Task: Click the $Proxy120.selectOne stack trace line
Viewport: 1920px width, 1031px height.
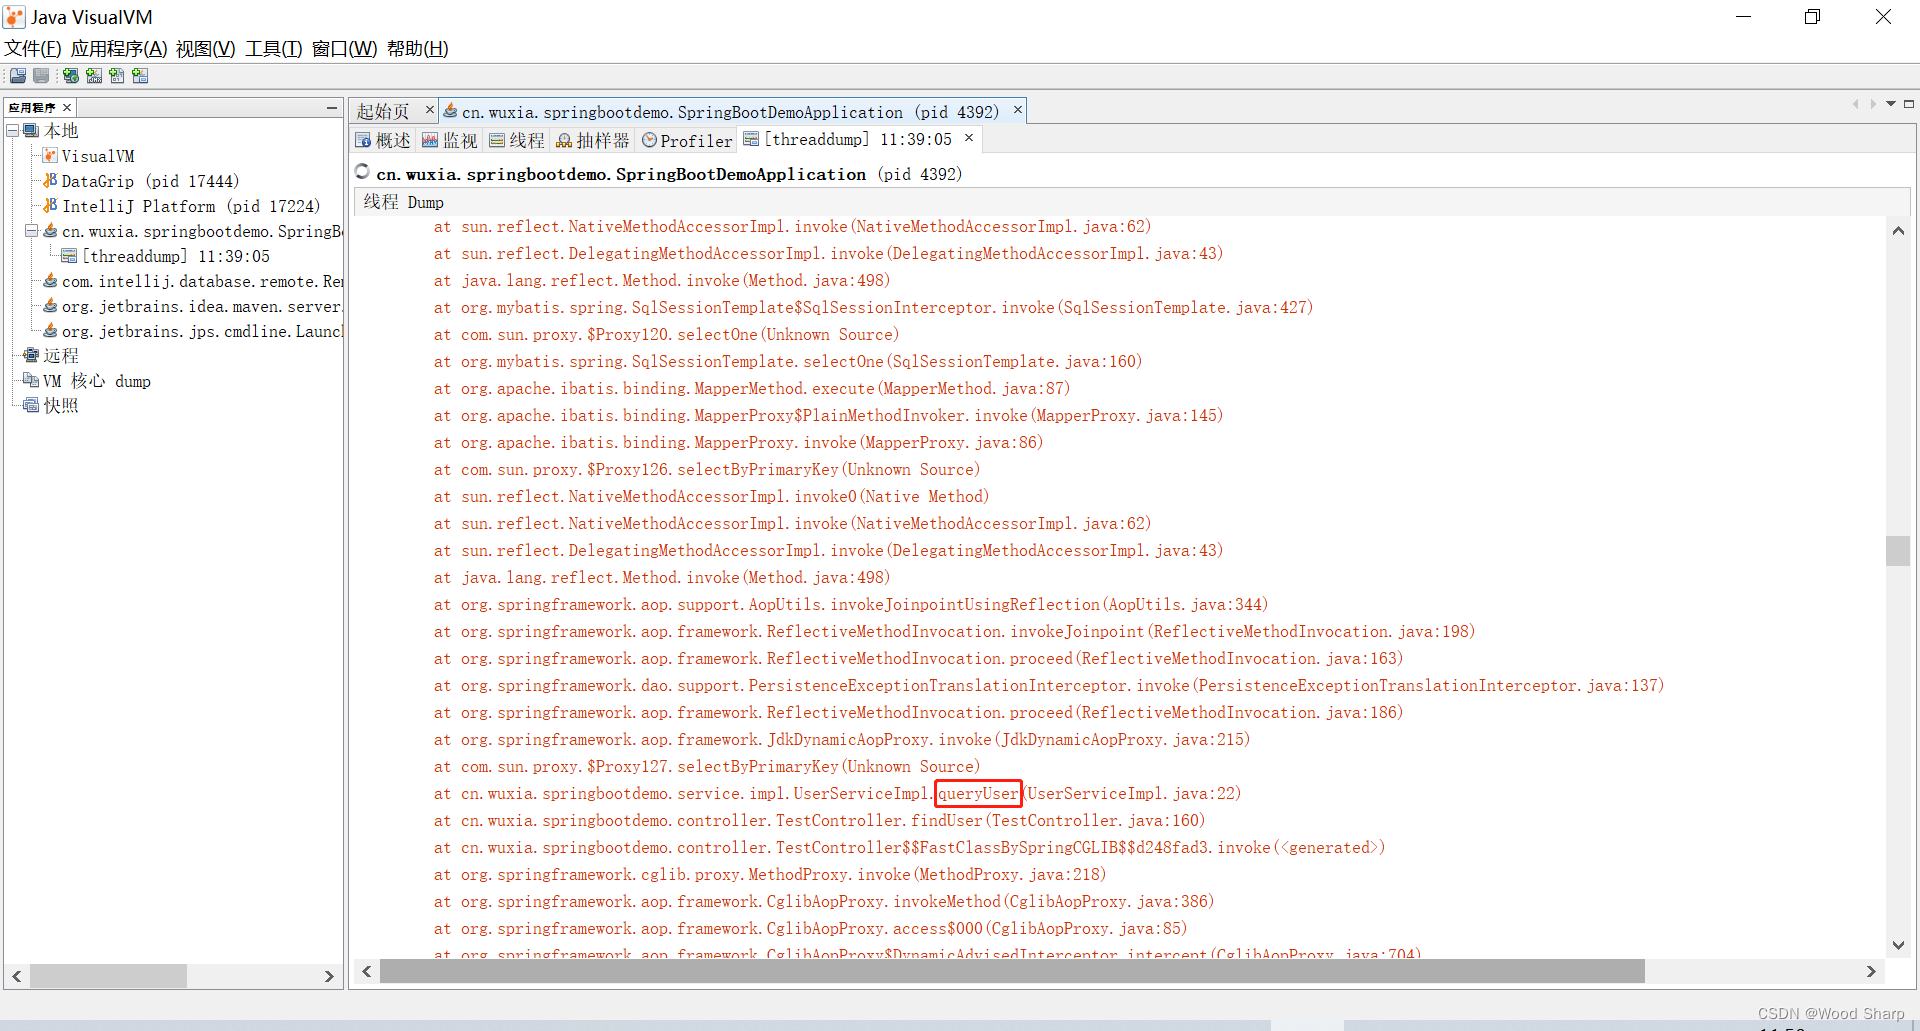Action: [x=666, y=335]
